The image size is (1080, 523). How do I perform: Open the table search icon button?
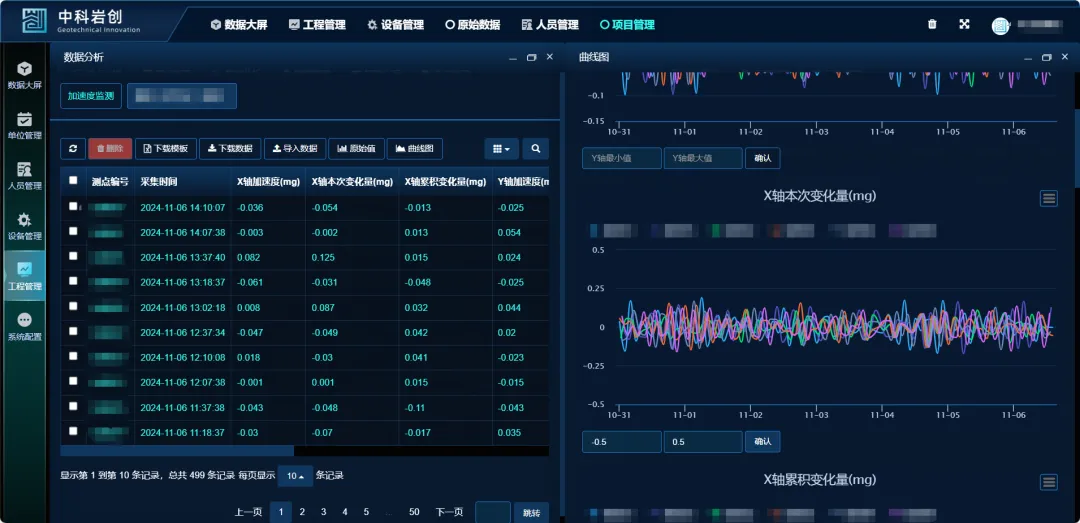[x=535, y=149]
